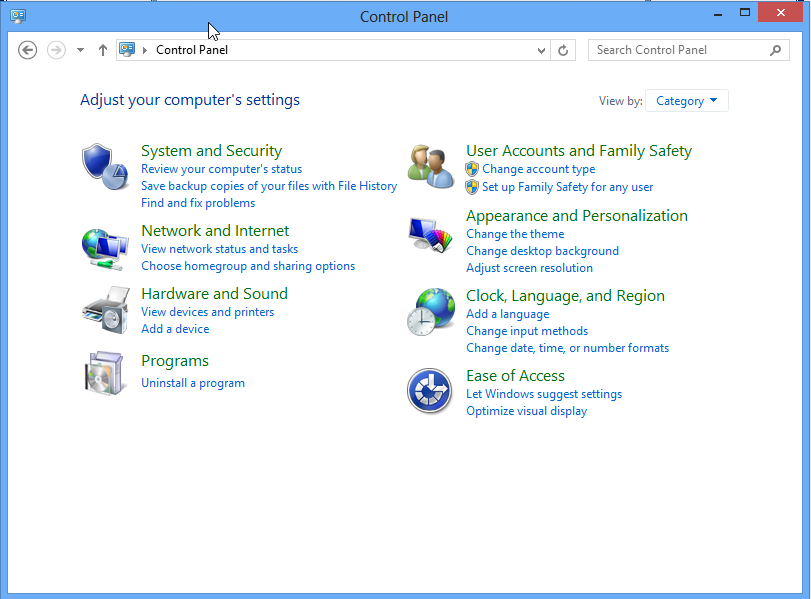Open the Network and Internet icon
811x599 pixels.
point(104,245)
